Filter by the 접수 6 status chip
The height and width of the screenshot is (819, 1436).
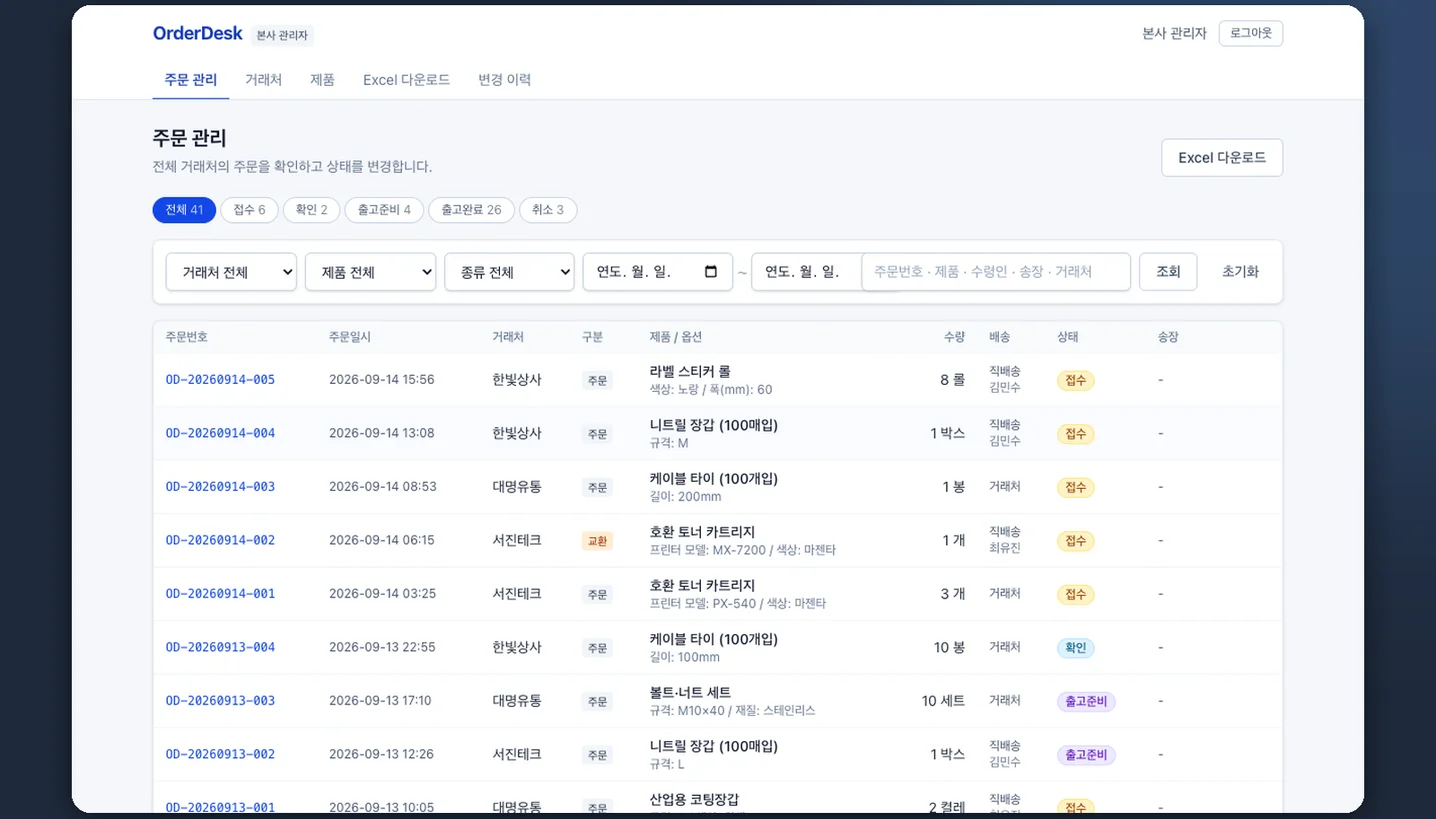249,210
